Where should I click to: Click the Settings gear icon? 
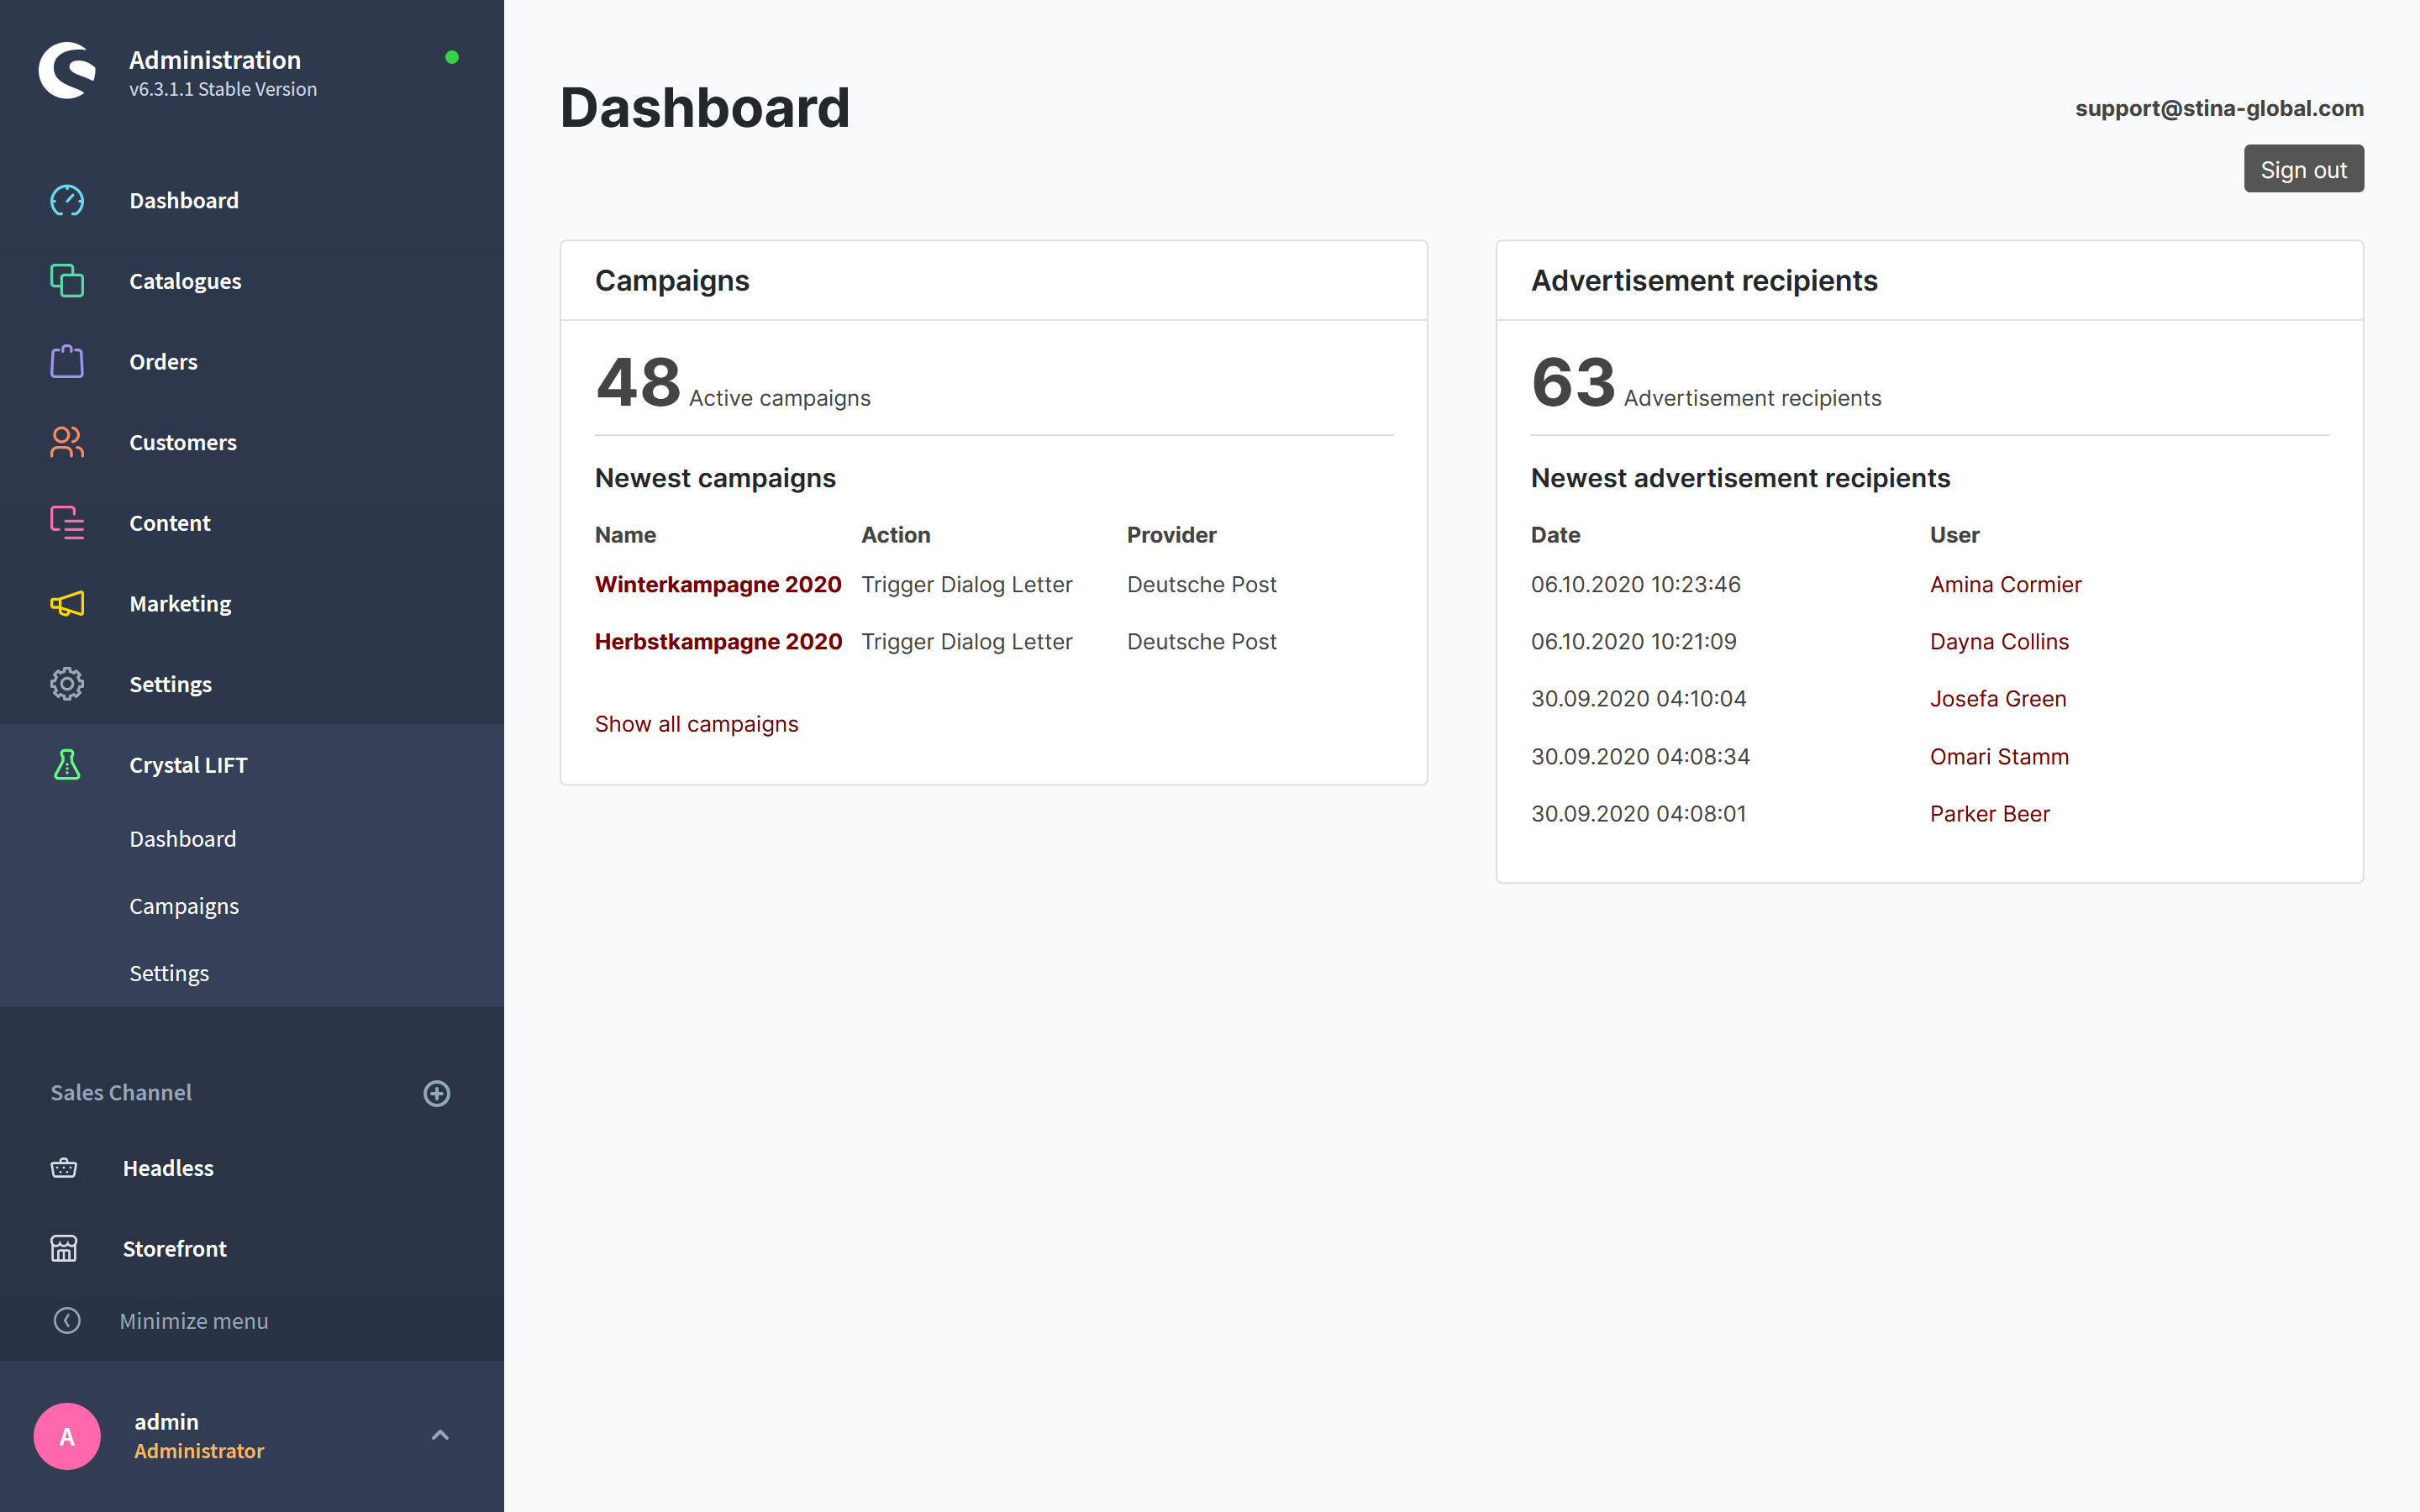click(67, 684)
